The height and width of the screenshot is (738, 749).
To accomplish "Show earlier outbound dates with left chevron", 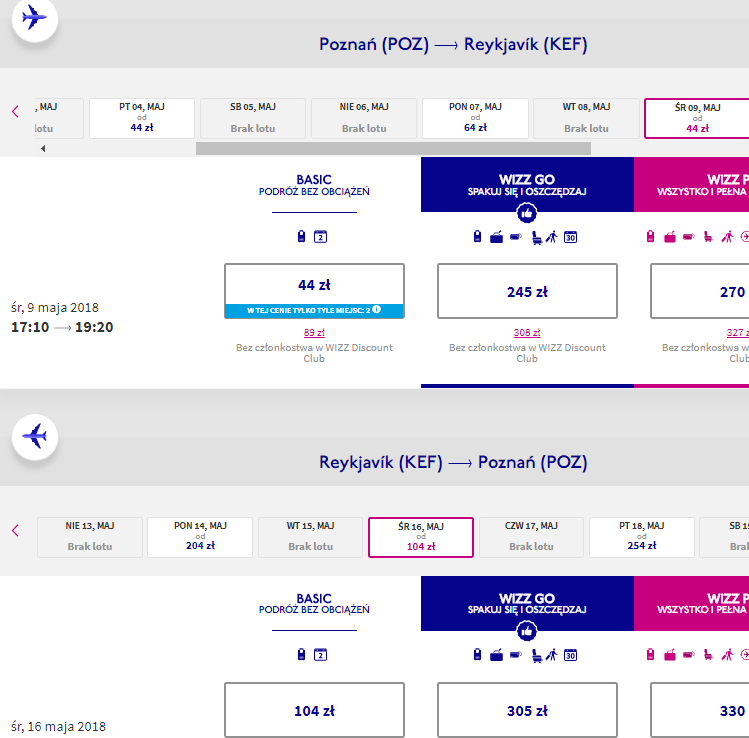I will point(15,112).
